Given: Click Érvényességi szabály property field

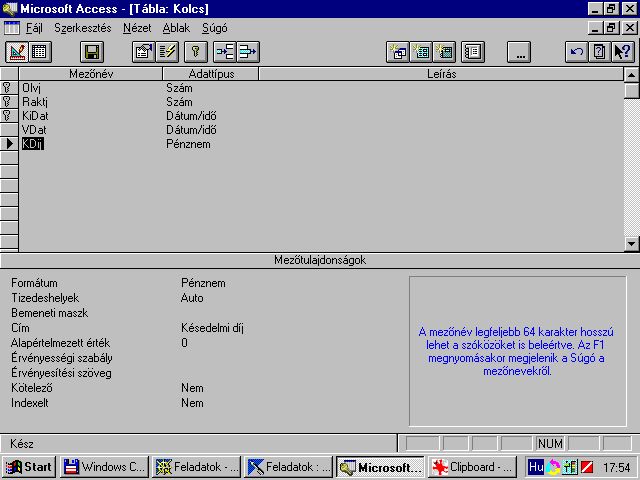Looking at the screenshot, I should click(x=290, y=358).
